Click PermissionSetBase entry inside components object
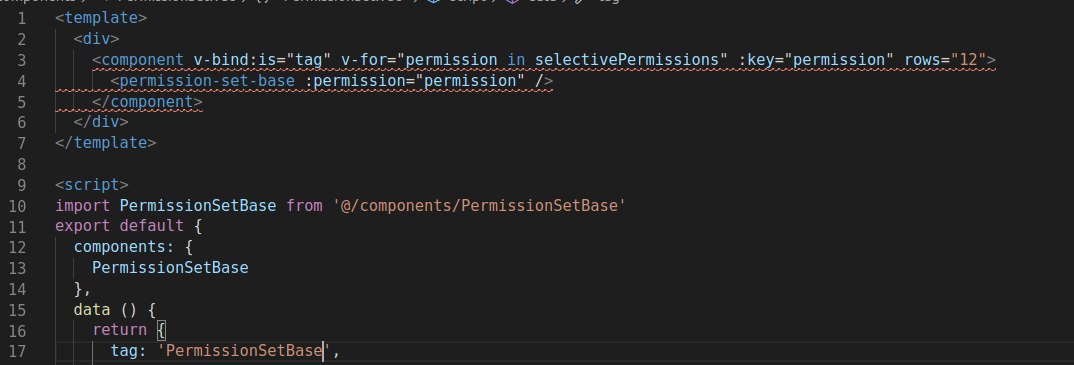The width and height of the screenshot is (1074, 365). pyautogui.click(x=170, y=268)
